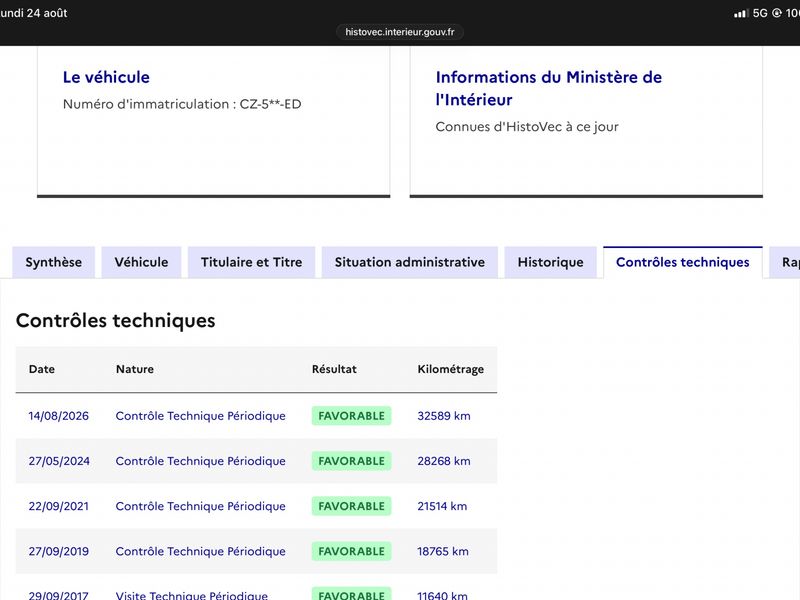Click the Date column header
The height and width of the screenshot is (600, 800).
coord(42,369)
